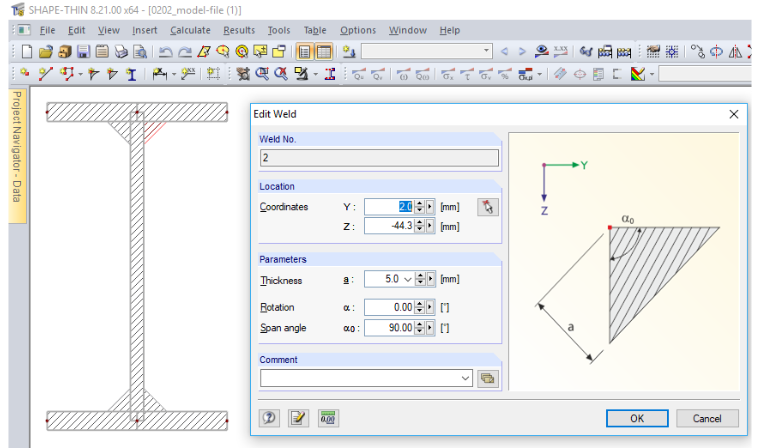The width and height of the screenshot is (760, 448).
Task: Open the color scale rainbow icon
Action: pyautogui.click(x=638, y=74)
